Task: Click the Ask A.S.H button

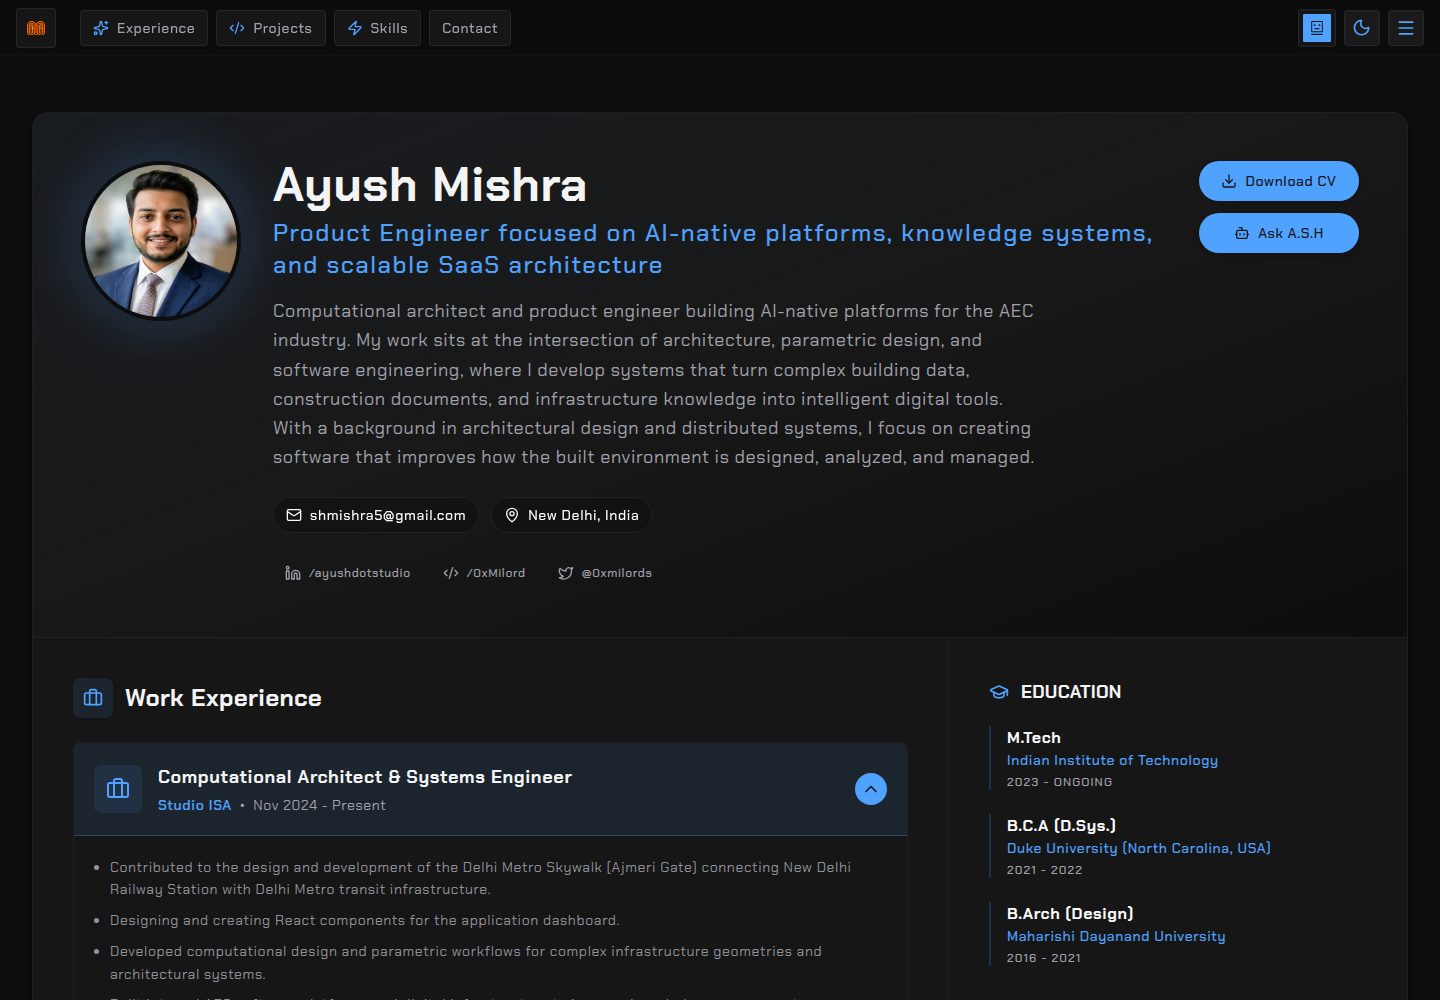Action: click(1279, 233)
